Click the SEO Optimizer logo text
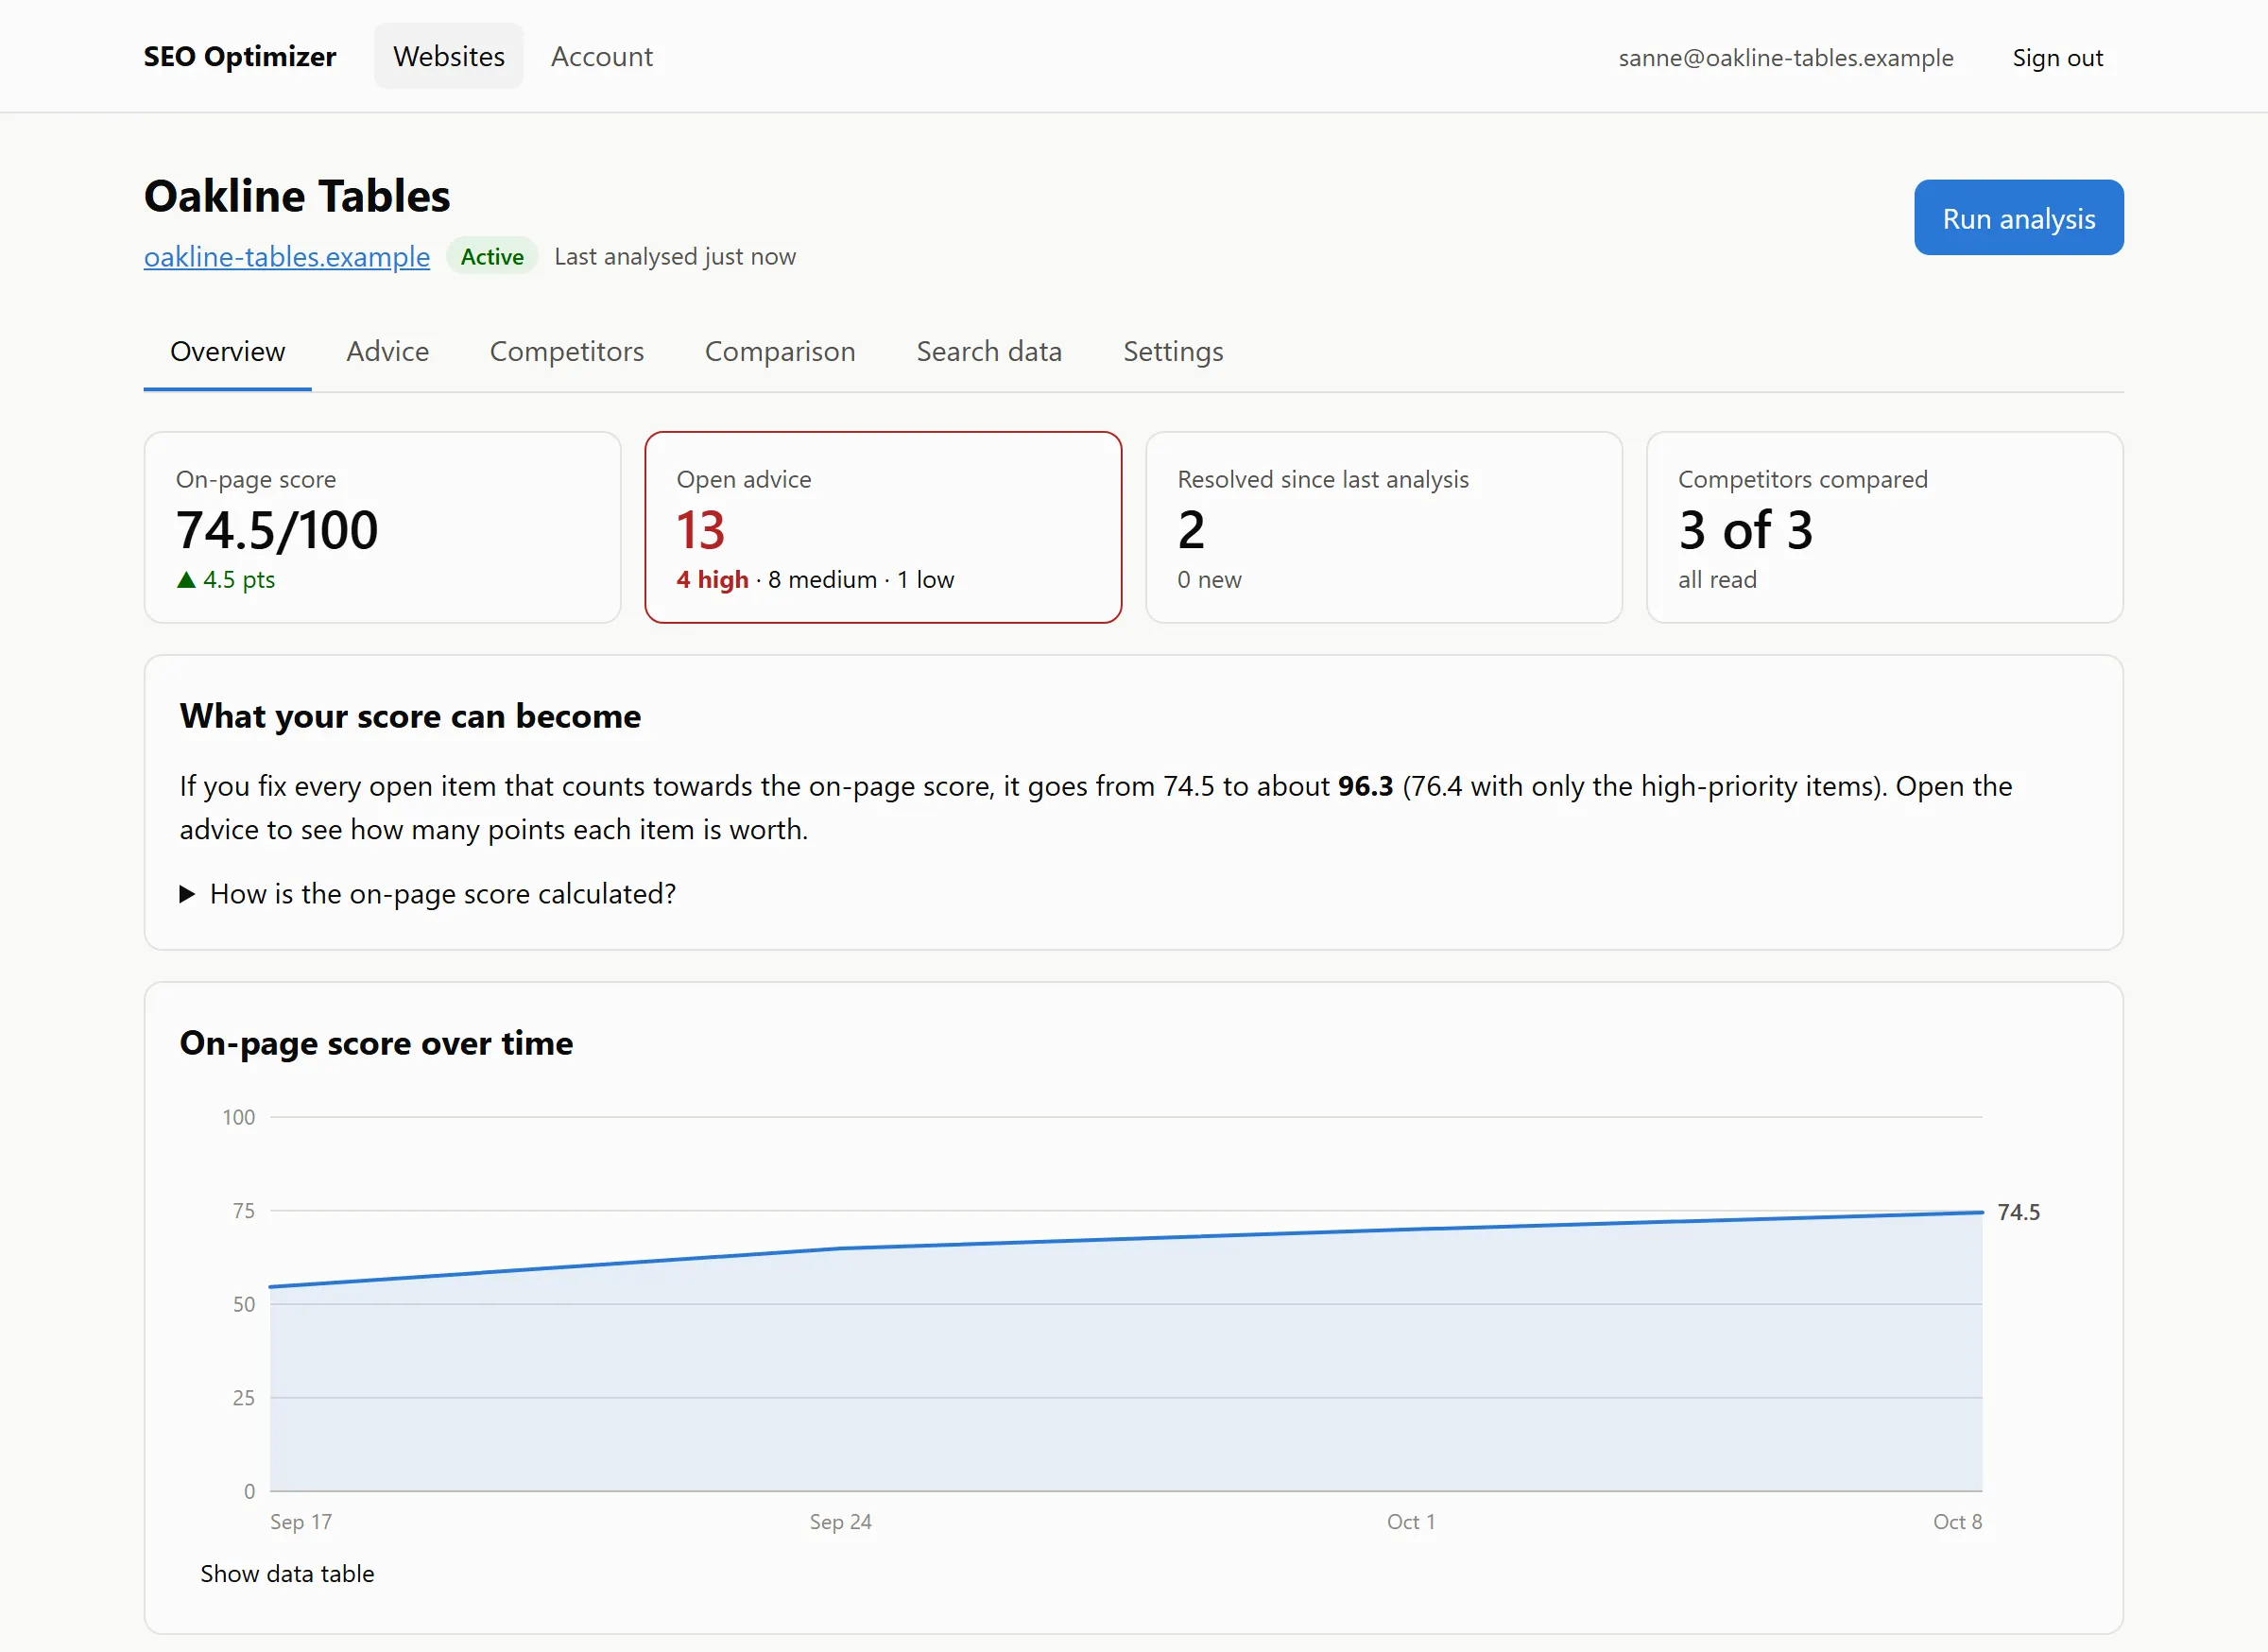The image size is (2268, 1652). pyautogui.click(x=240, y=57)
